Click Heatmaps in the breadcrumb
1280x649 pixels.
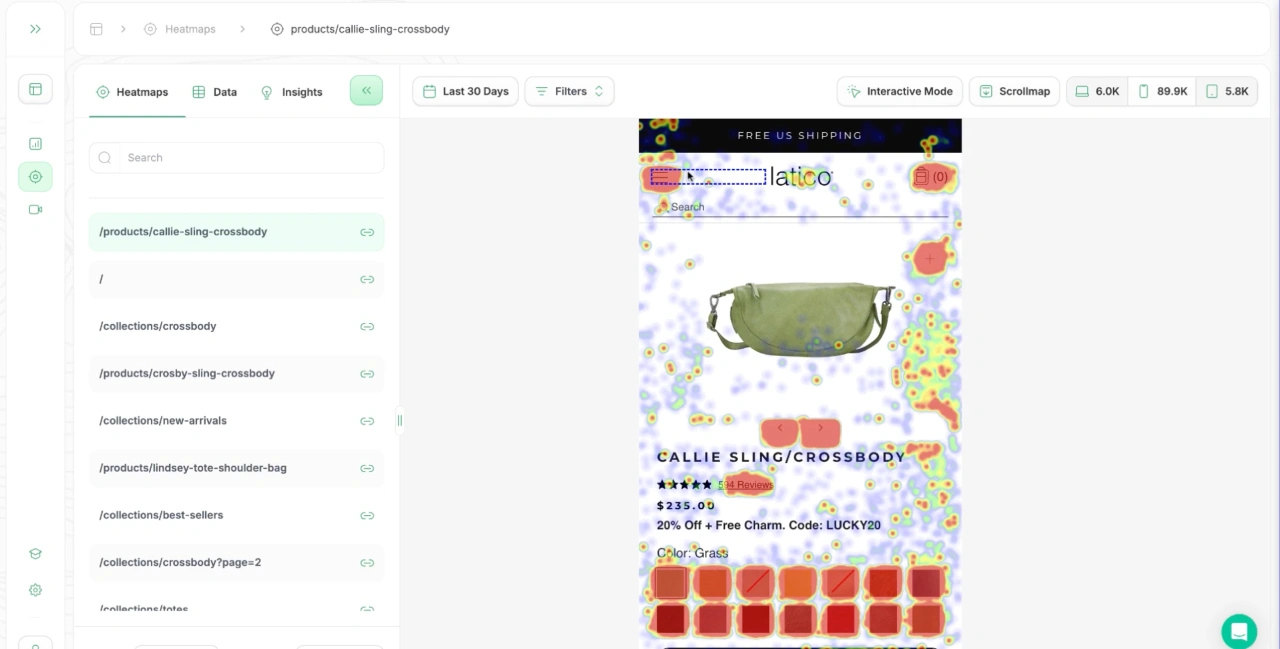tap(190, 29)
